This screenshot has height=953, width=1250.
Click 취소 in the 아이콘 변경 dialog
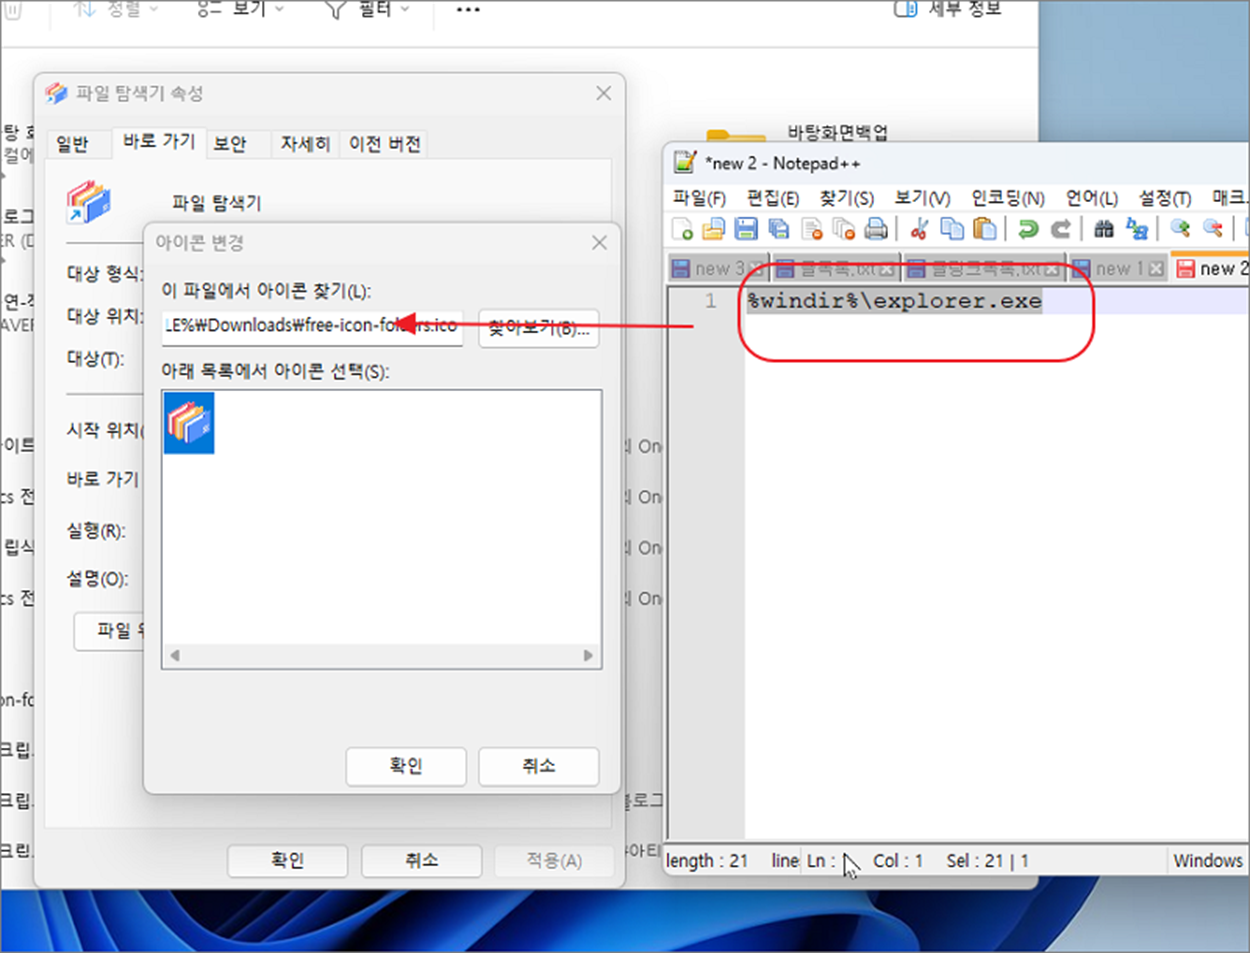(539, 766)
